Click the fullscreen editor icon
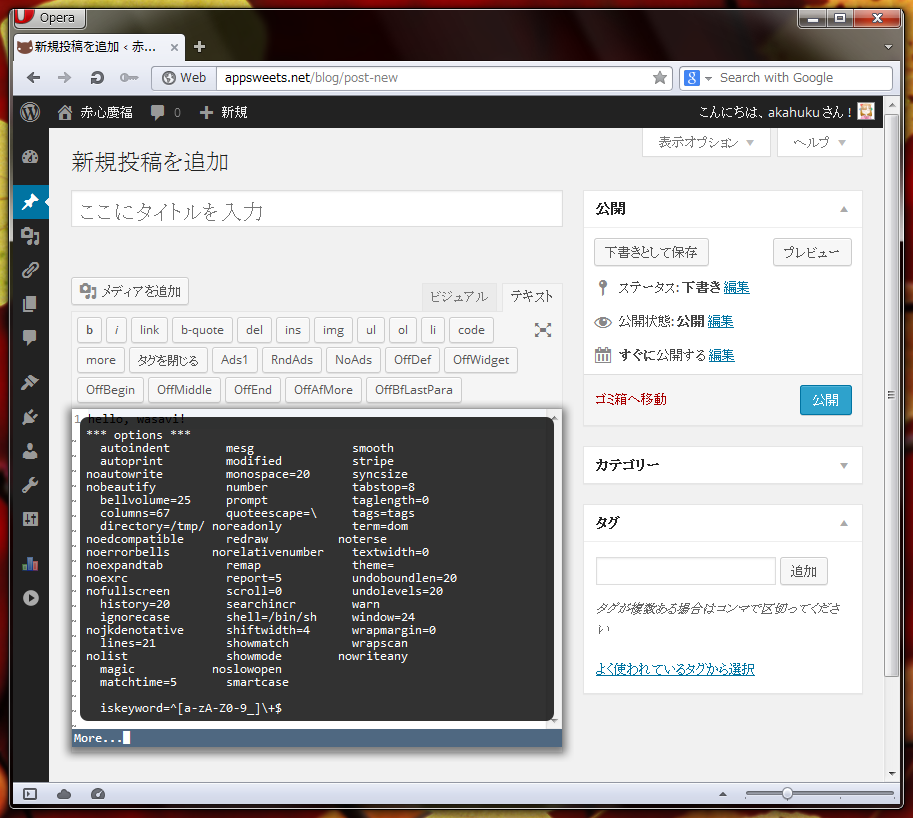The width and height of the screenshot is (913, 818). [543, 330]
